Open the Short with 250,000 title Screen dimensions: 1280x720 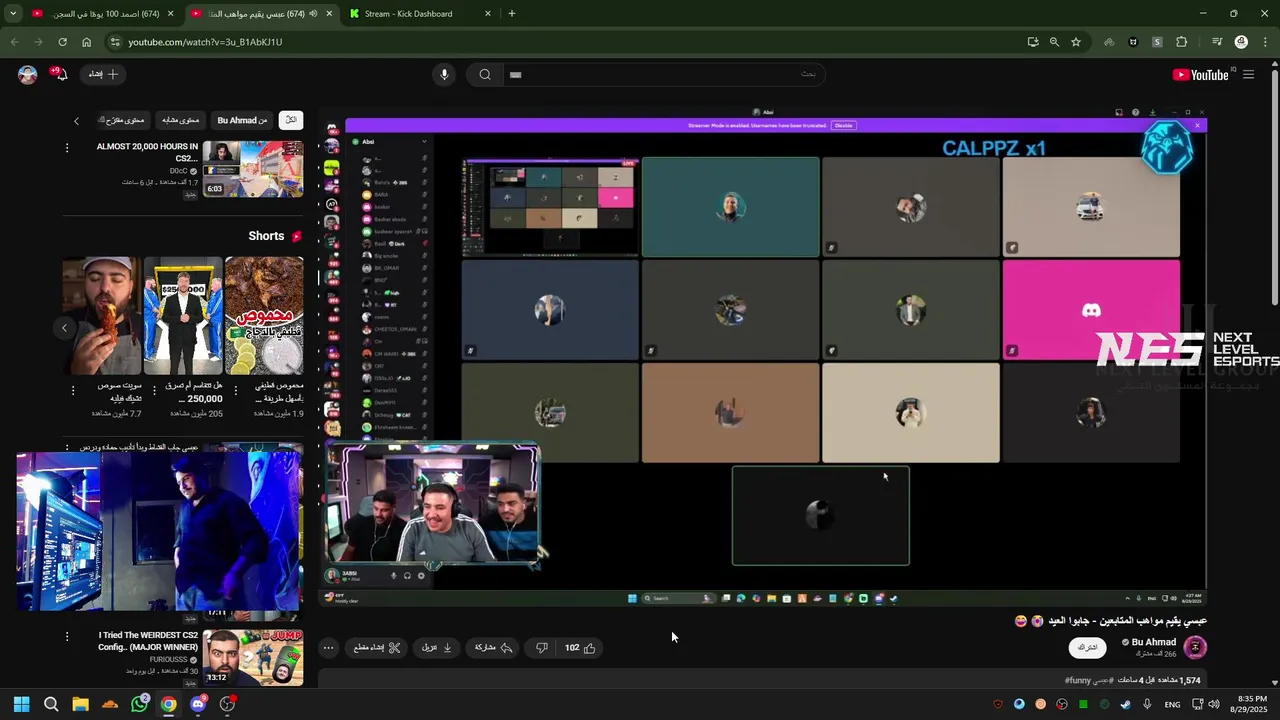tap(183, 315)
